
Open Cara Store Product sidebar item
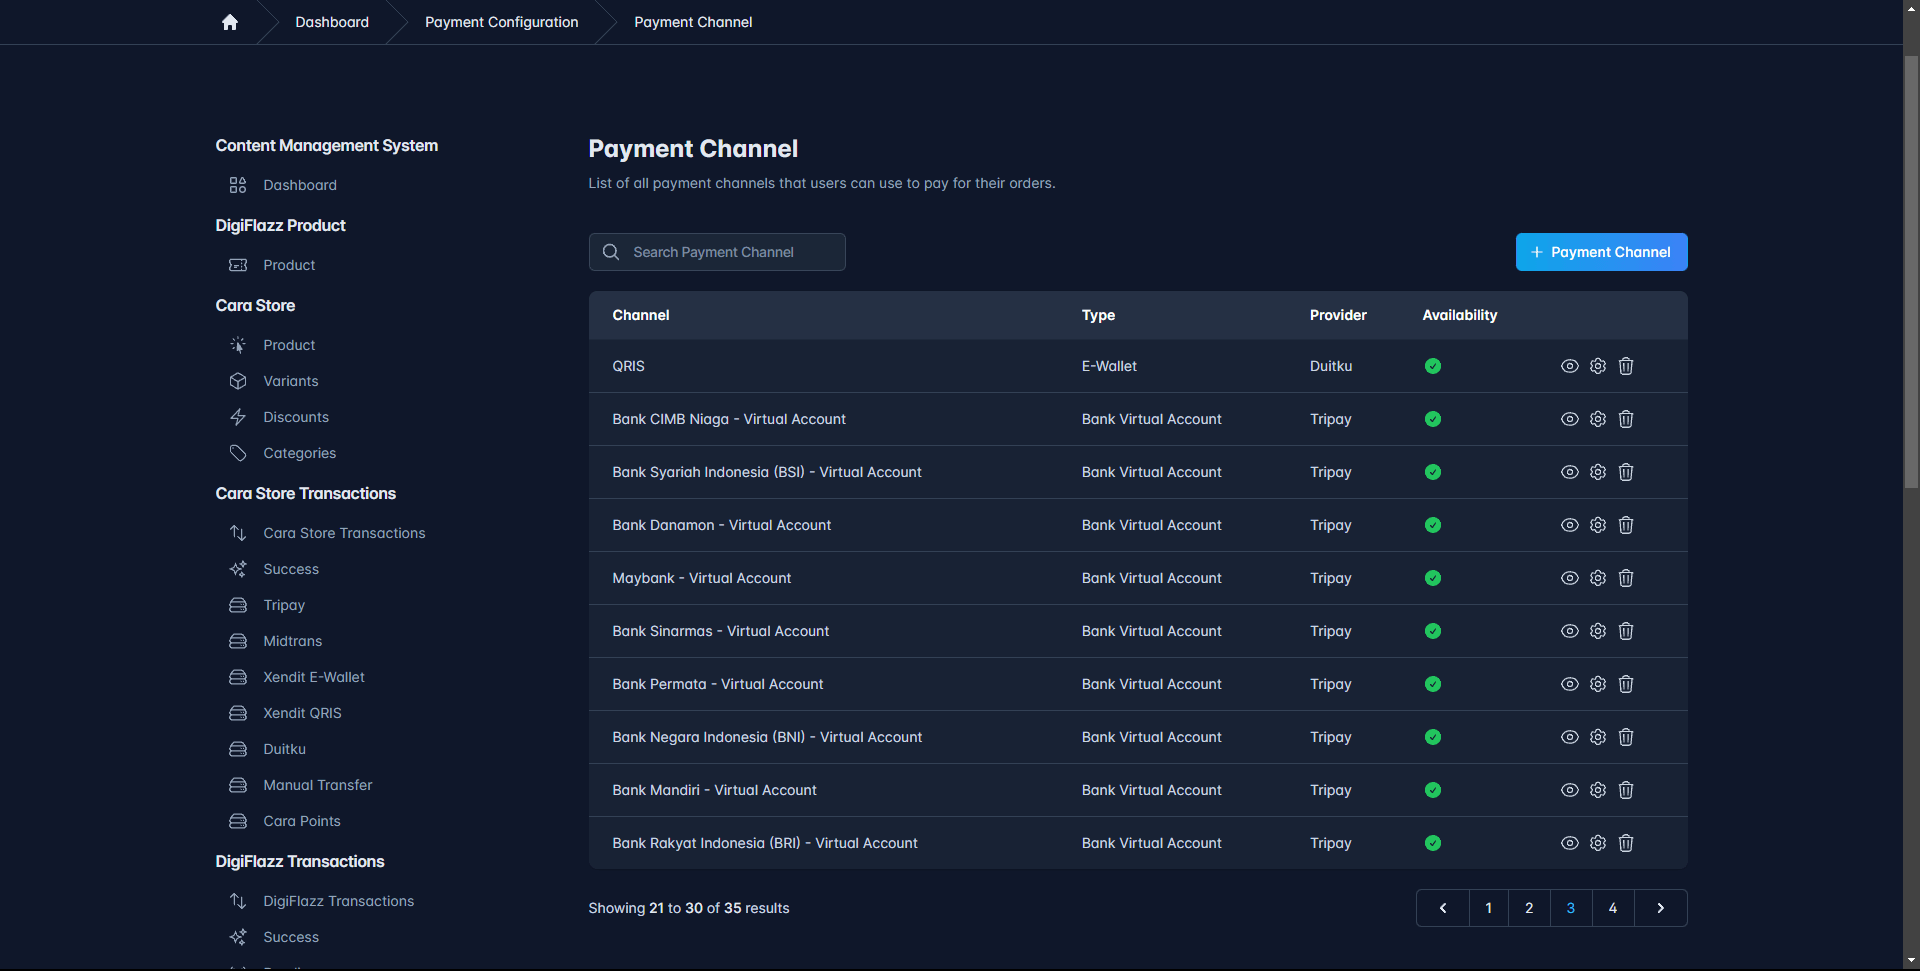289,345
